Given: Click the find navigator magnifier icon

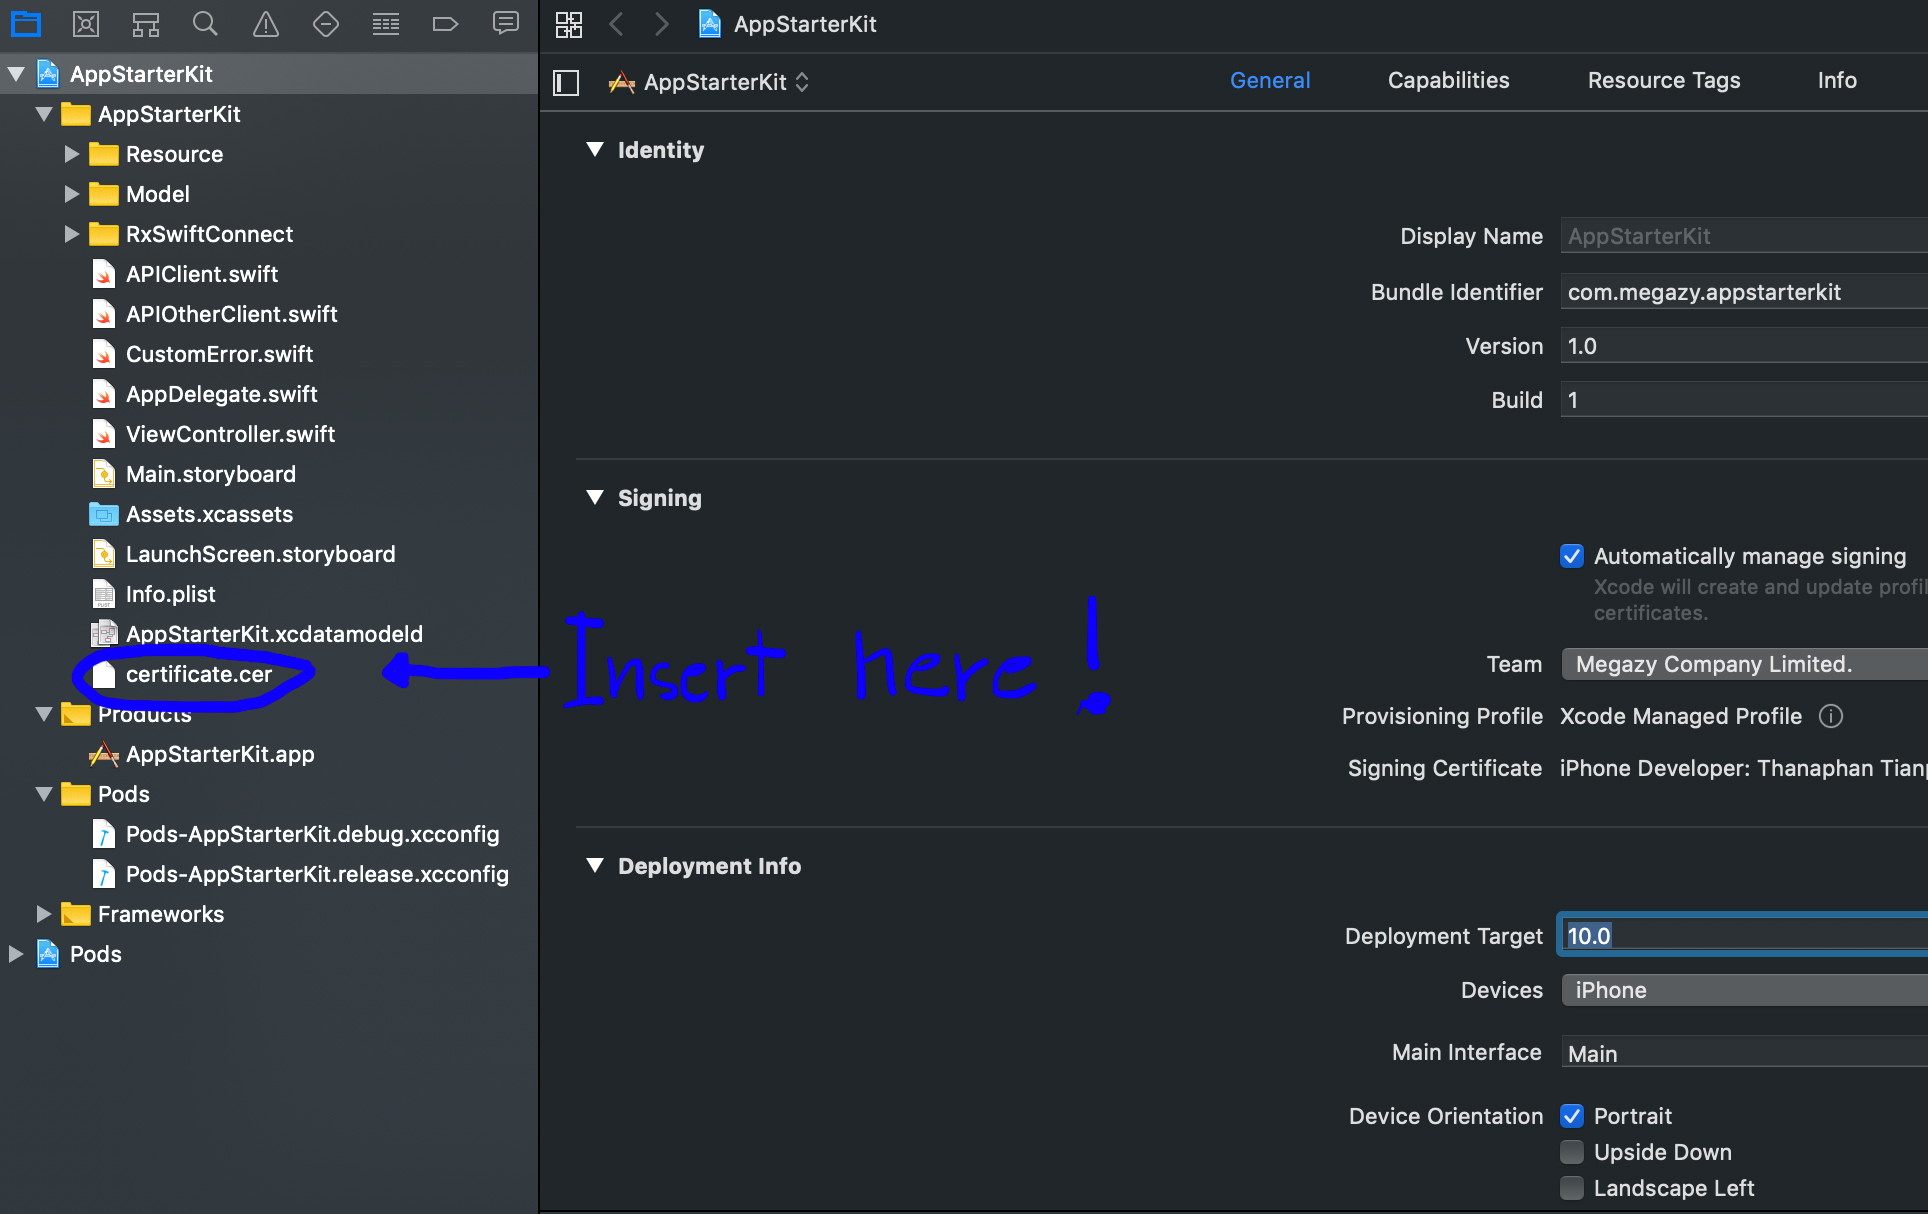Looking at the screenshot, I should point(205,24).
